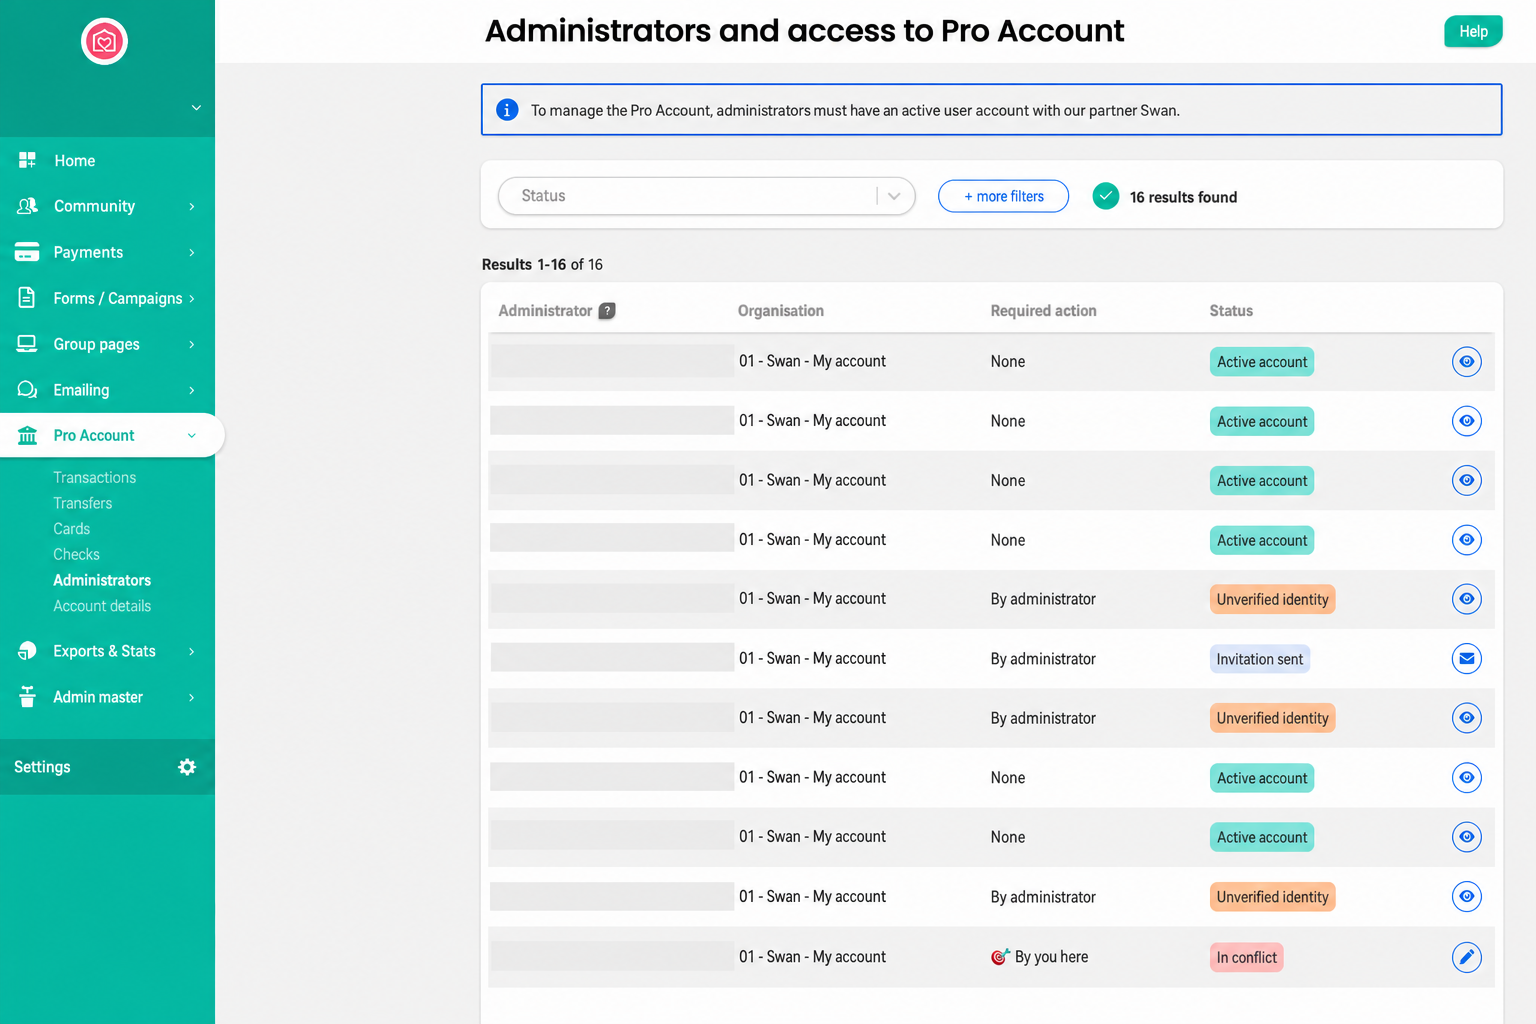Click the Settings gear icon
1536x1024 pixels.
click(x=187, y=767)
